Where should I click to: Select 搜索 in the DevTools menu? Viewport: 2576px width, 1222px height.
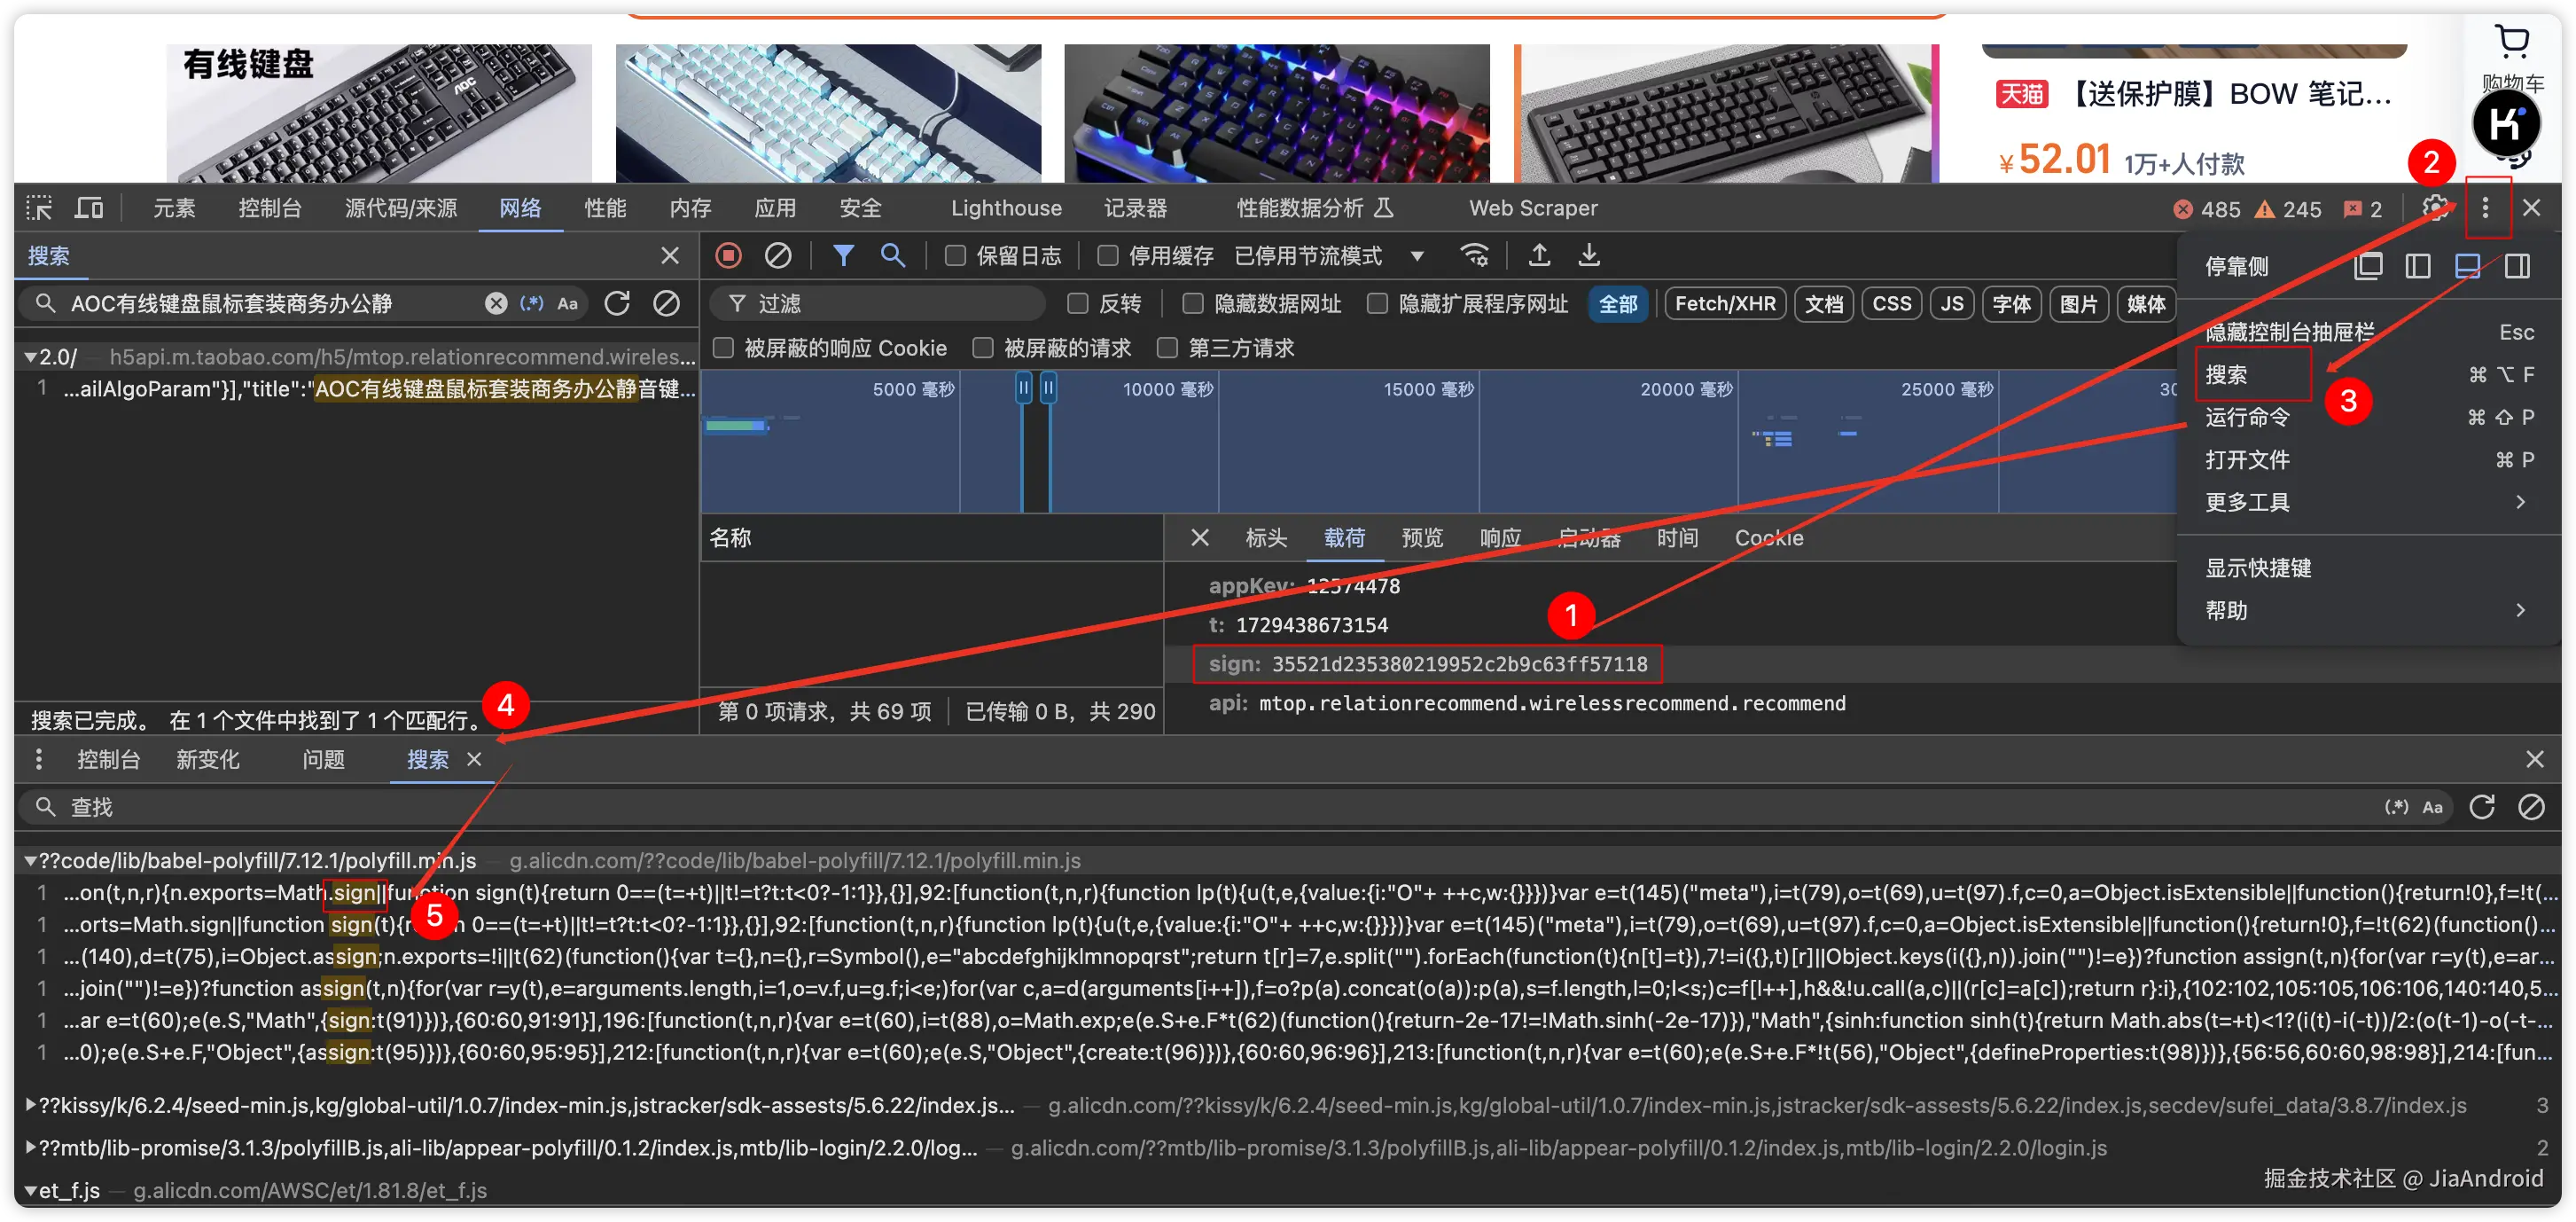point(2227,375)
